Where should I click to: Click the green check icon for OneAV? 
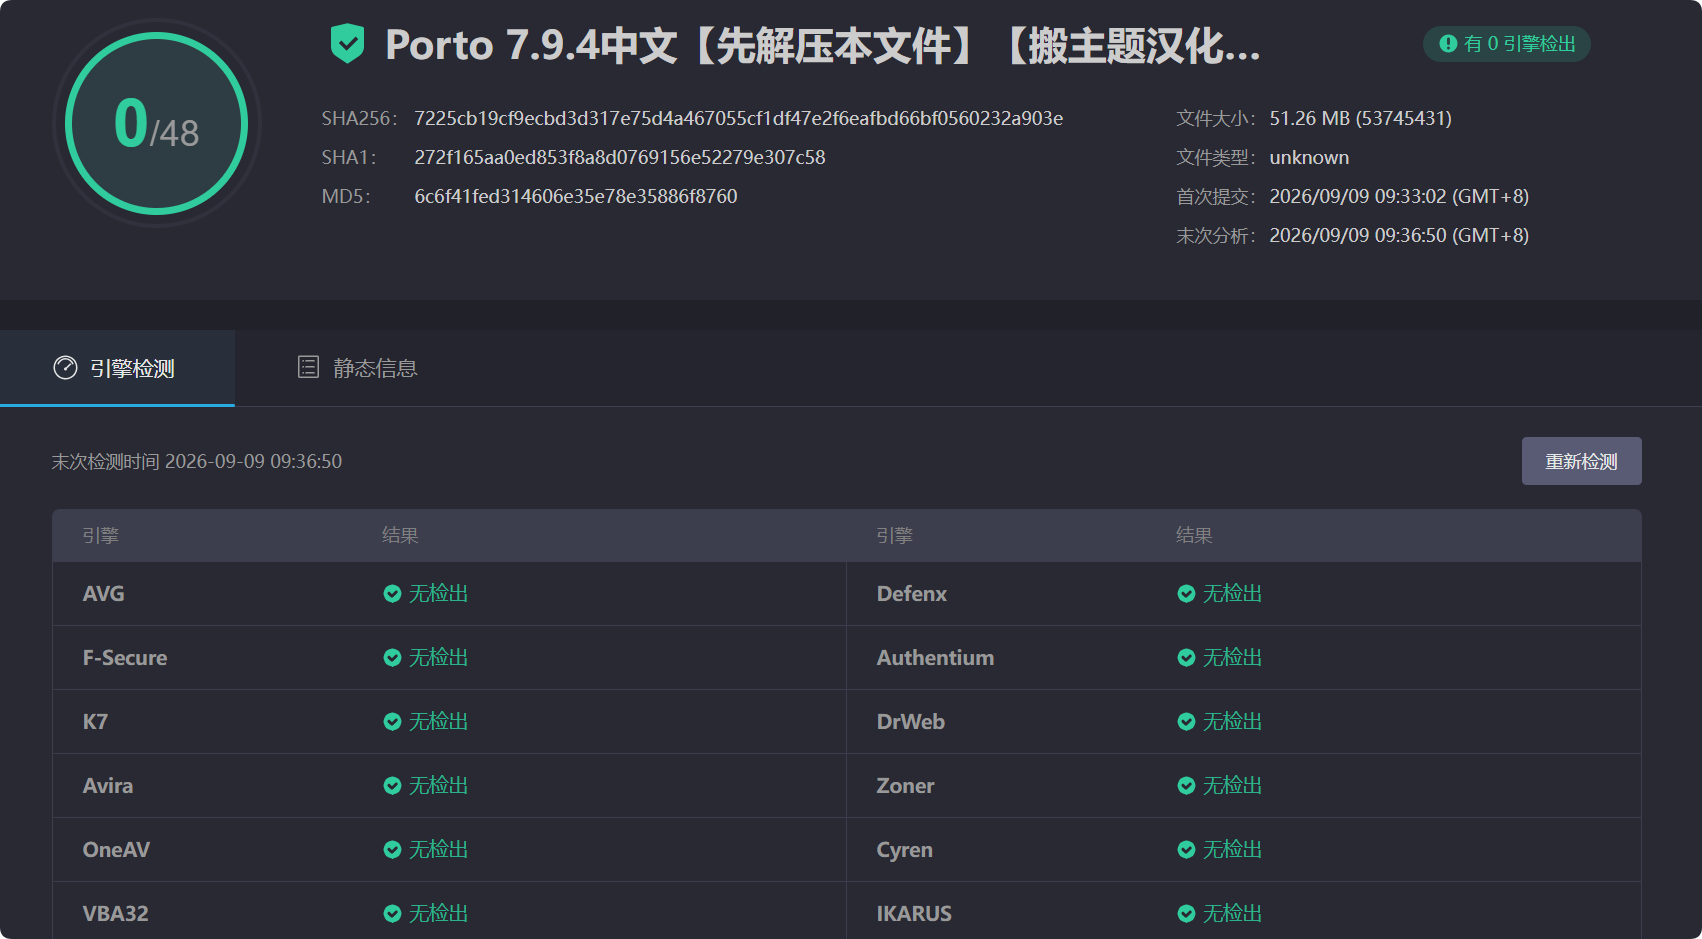[392, 850]
